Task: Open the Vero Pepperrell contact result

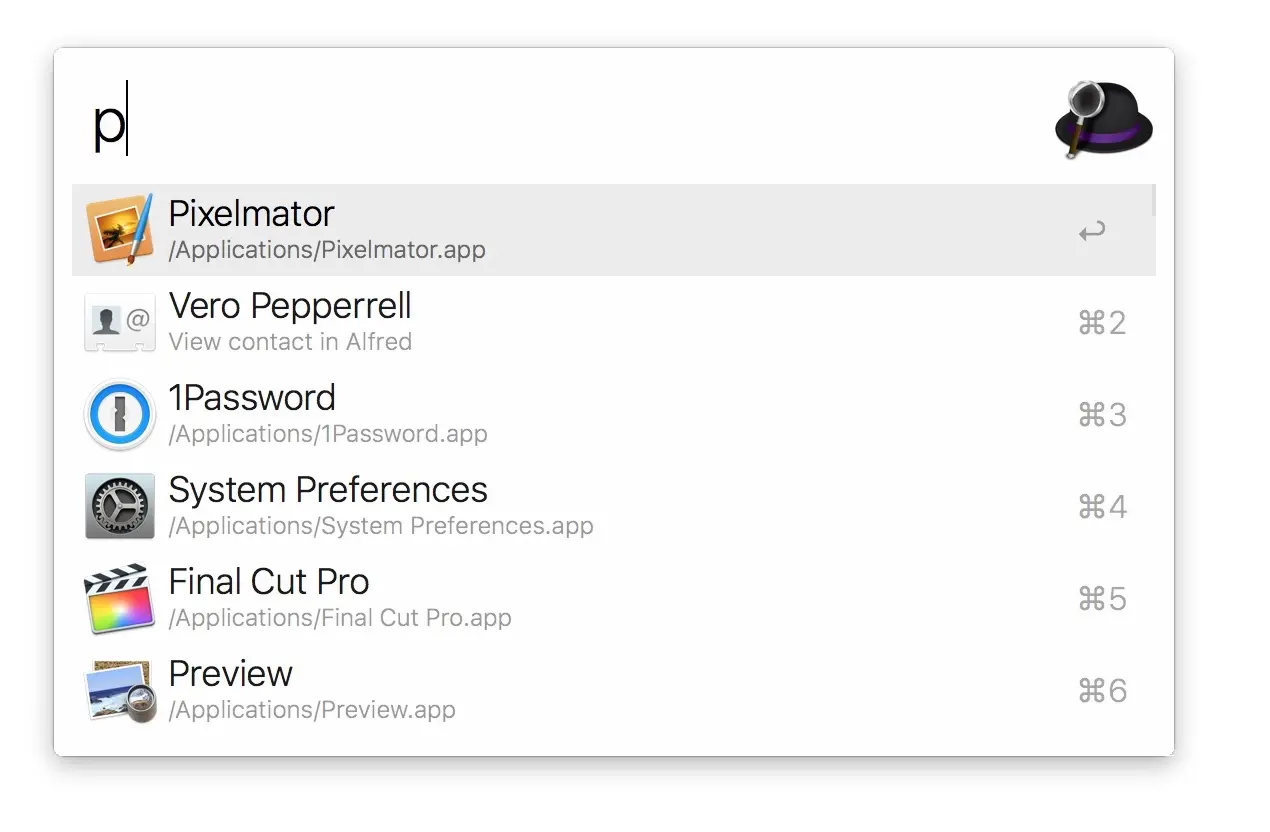Action: [290, 306]
